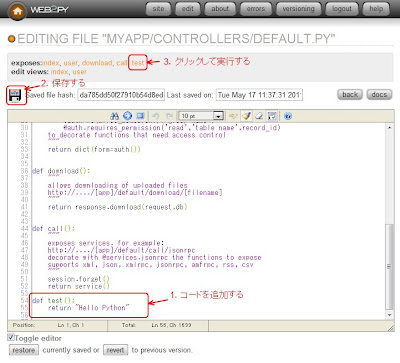
Task: Toggle fullscreen editor mode icon
Action: pos(140,116)
